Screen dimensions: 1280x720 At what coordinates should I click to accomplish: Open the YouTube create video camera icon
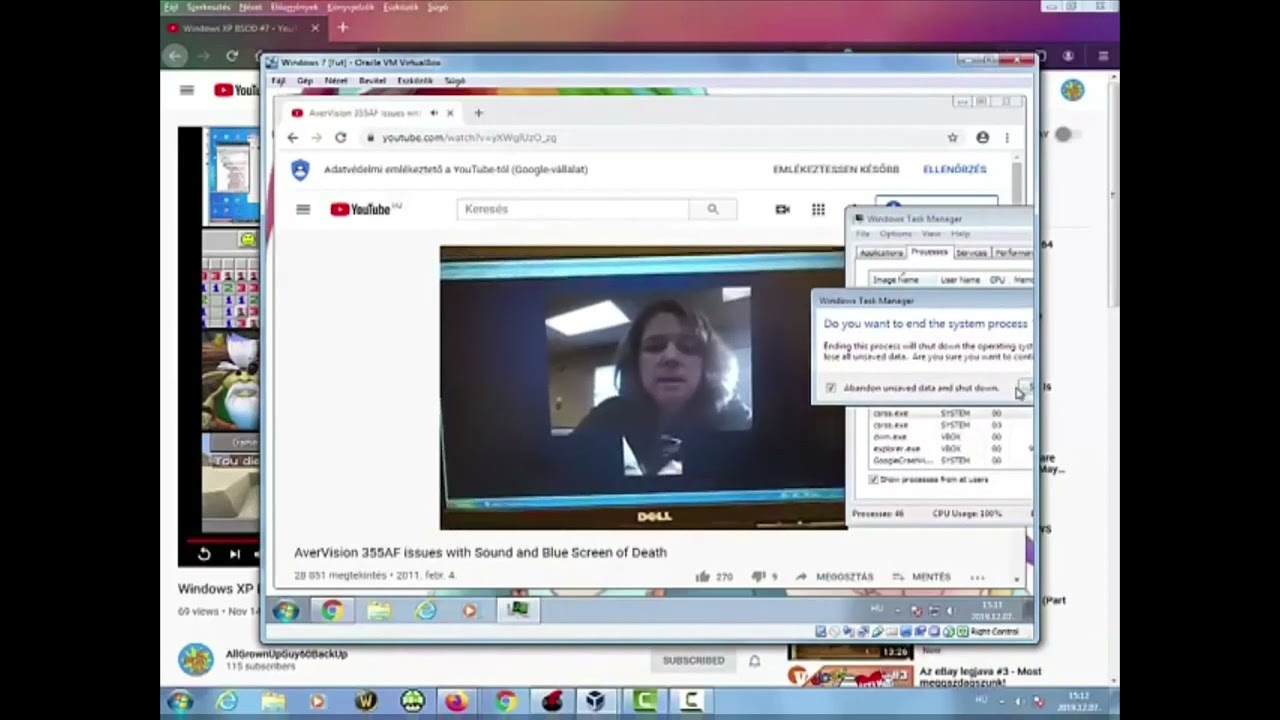point(782,209)
